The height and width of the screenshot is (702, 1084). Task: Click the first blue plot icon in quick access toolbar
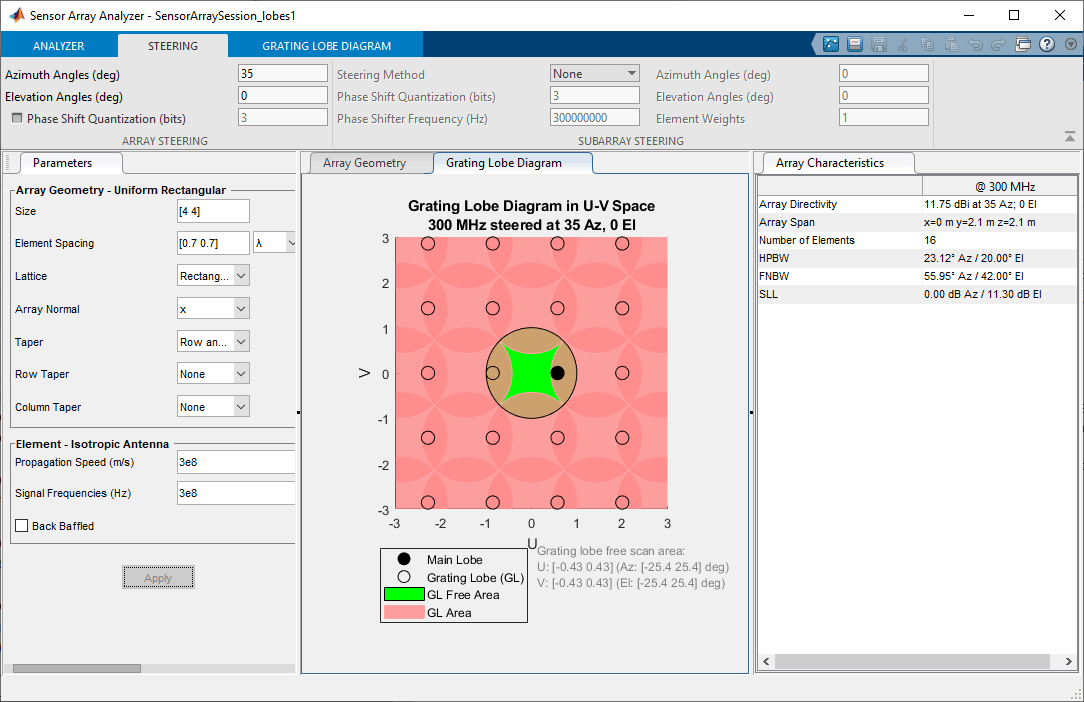coord(830,44)
